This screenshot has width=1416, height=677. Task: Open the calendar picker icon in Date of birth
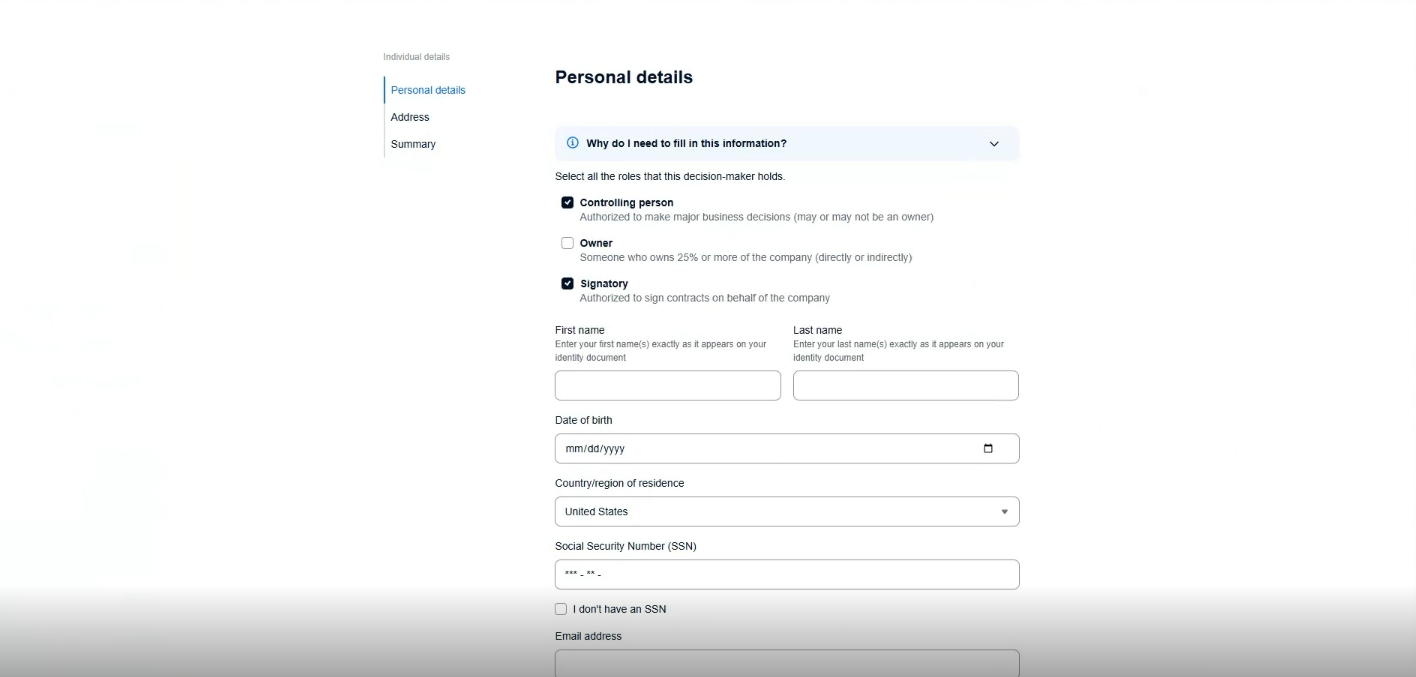coord(988,448)
